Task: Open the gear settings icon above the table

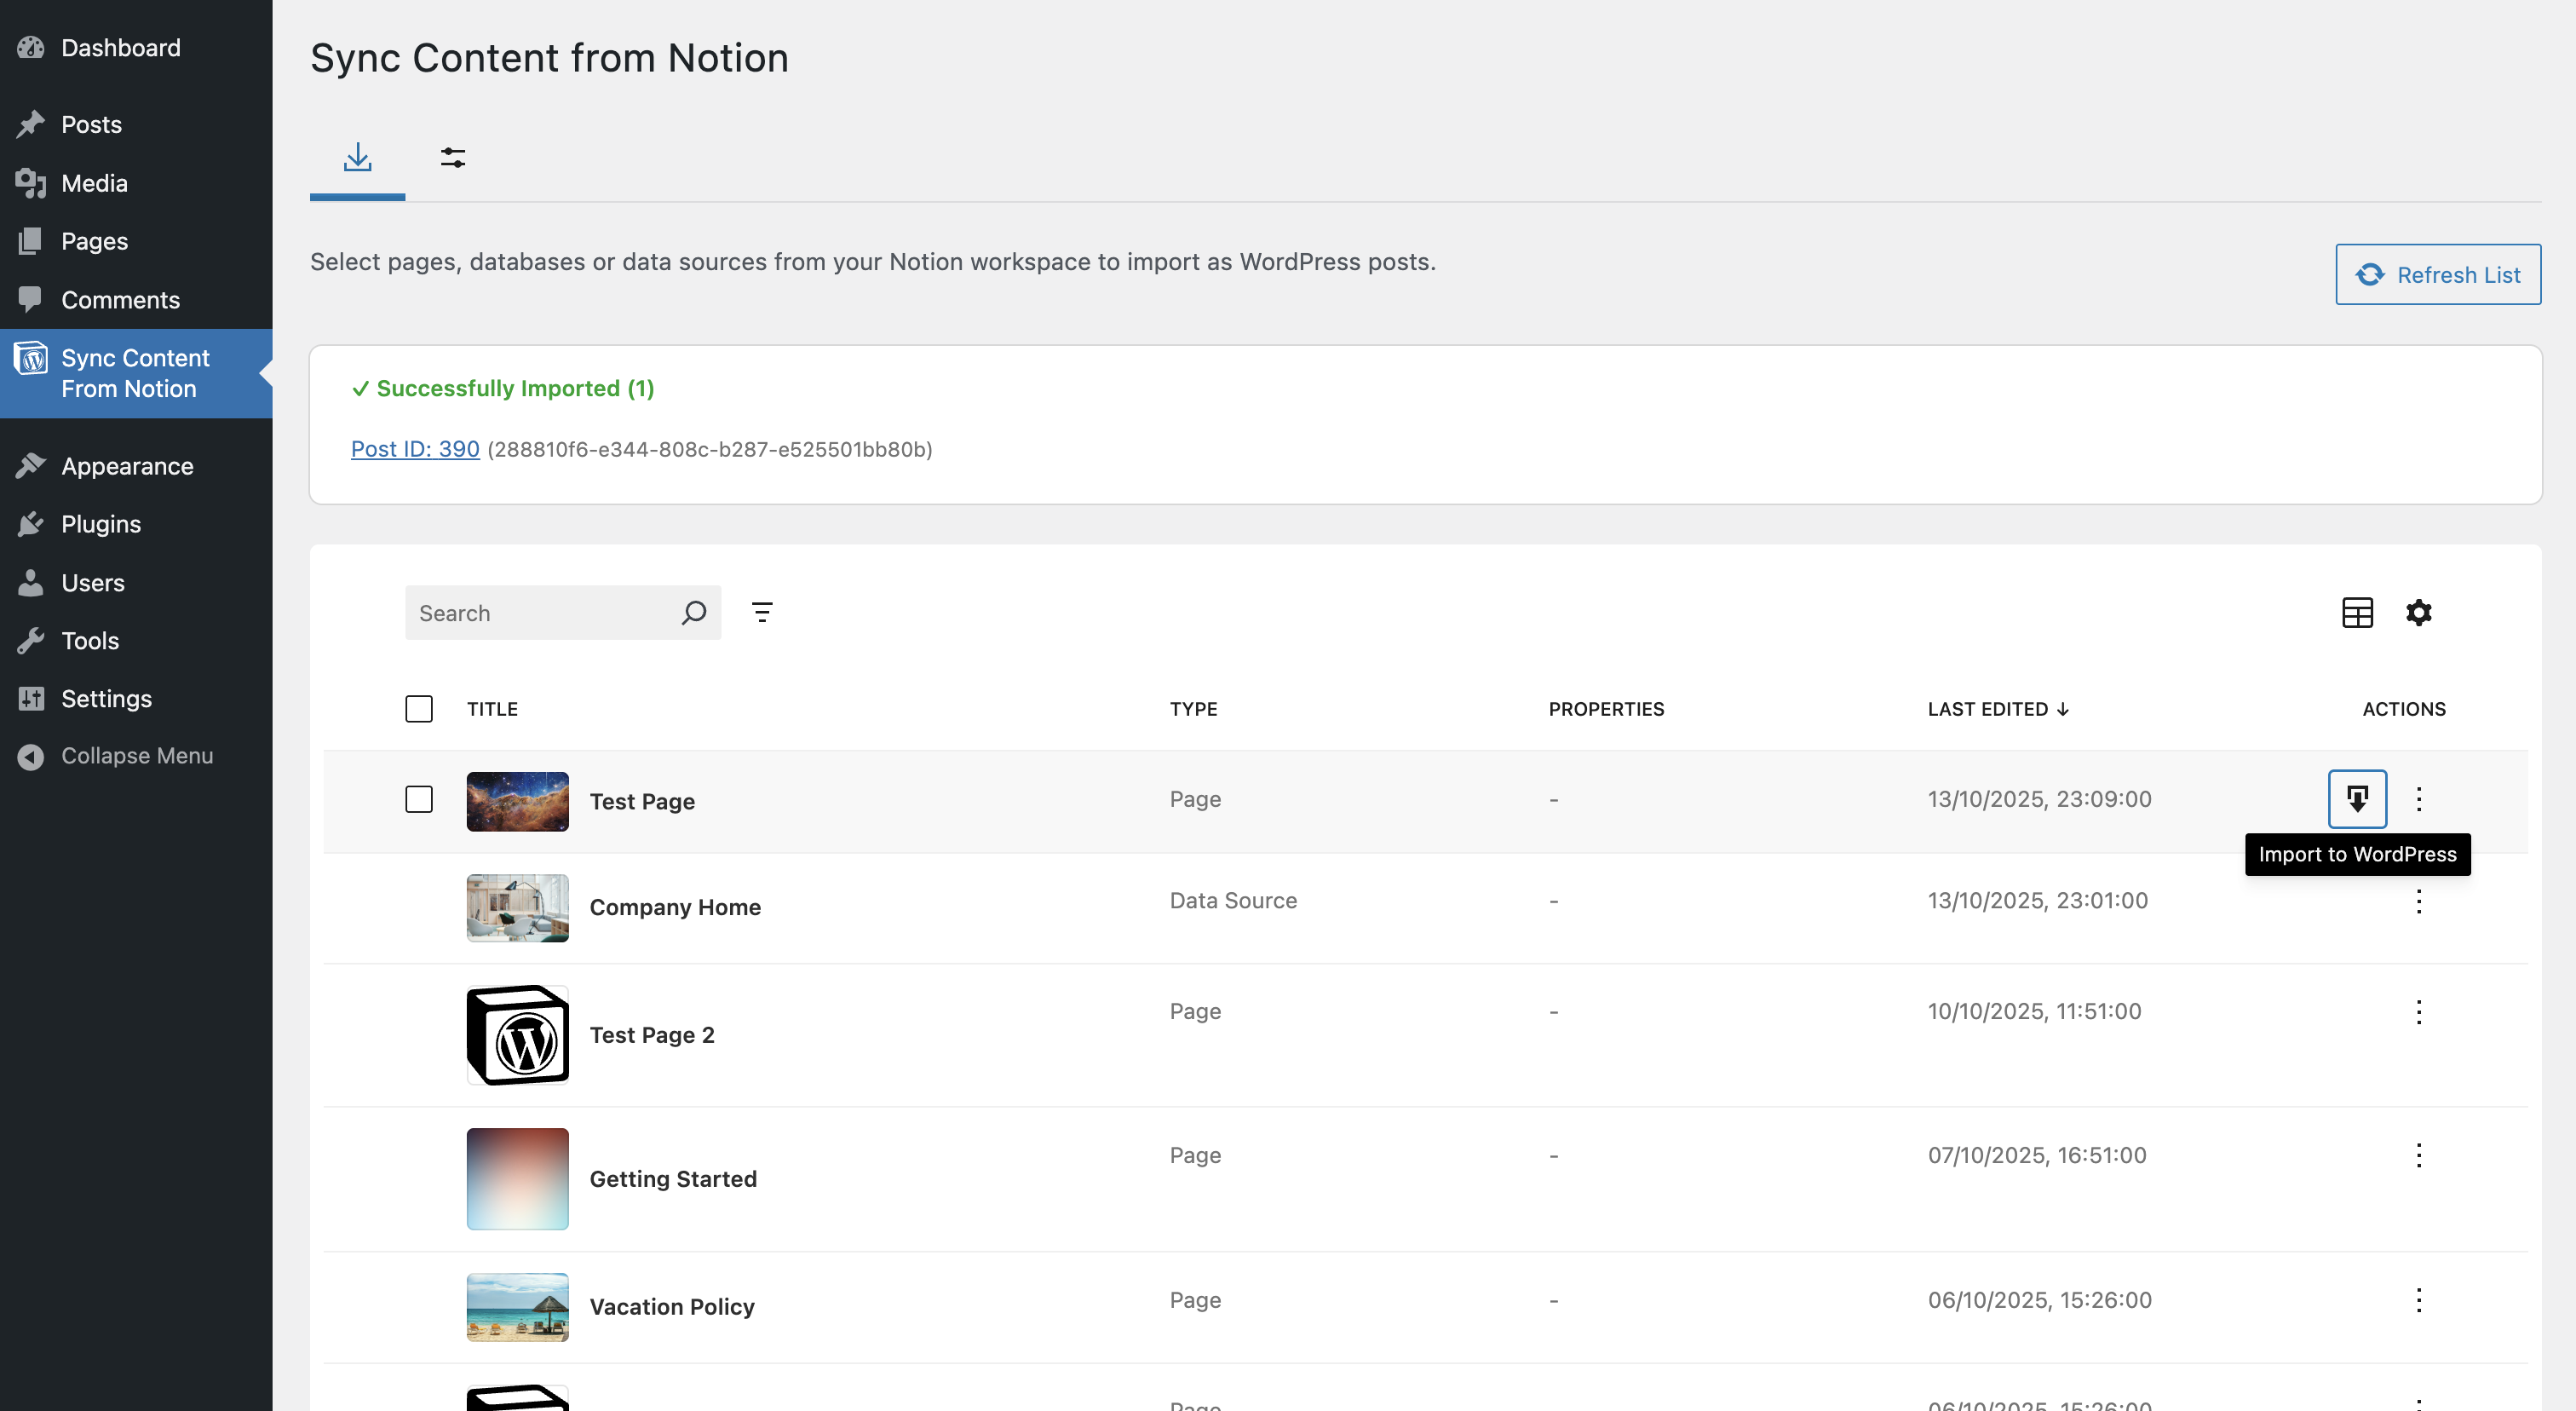Action: coord(2419,612)
